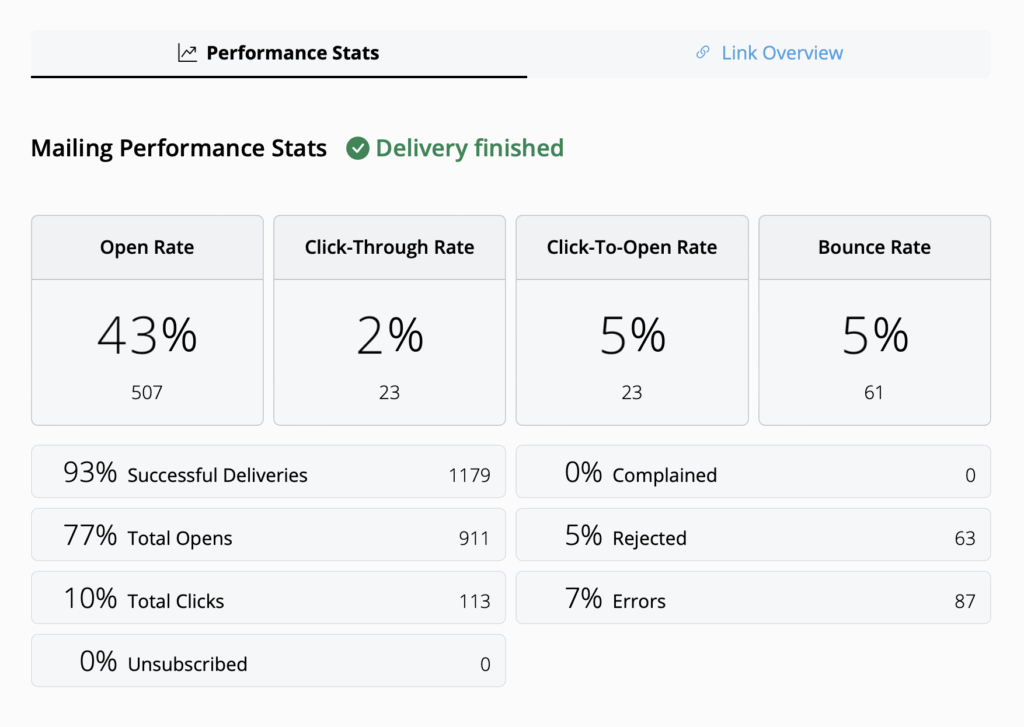1024x727 pixels.
Task: Select the Click-To-Open Rate card header
Action: (632, 247)
